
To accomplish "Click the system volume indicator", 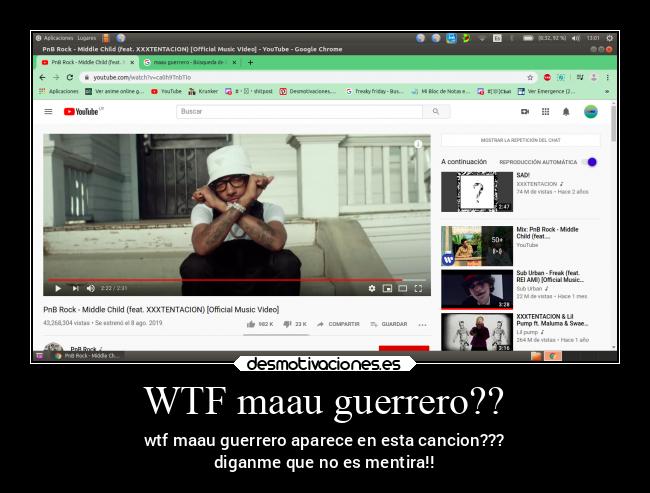I will click(575, 38).
